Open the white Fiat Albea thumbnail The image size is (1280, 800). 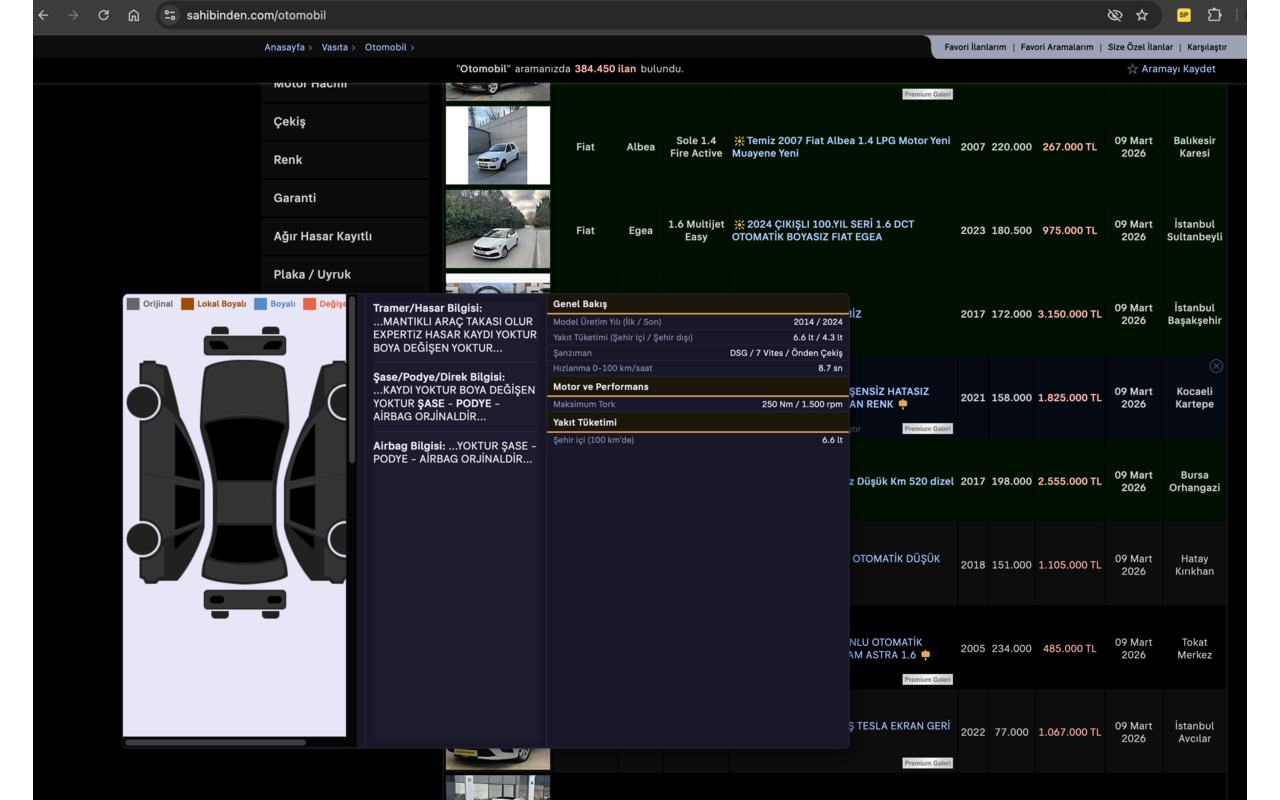(x=498, y=146)
